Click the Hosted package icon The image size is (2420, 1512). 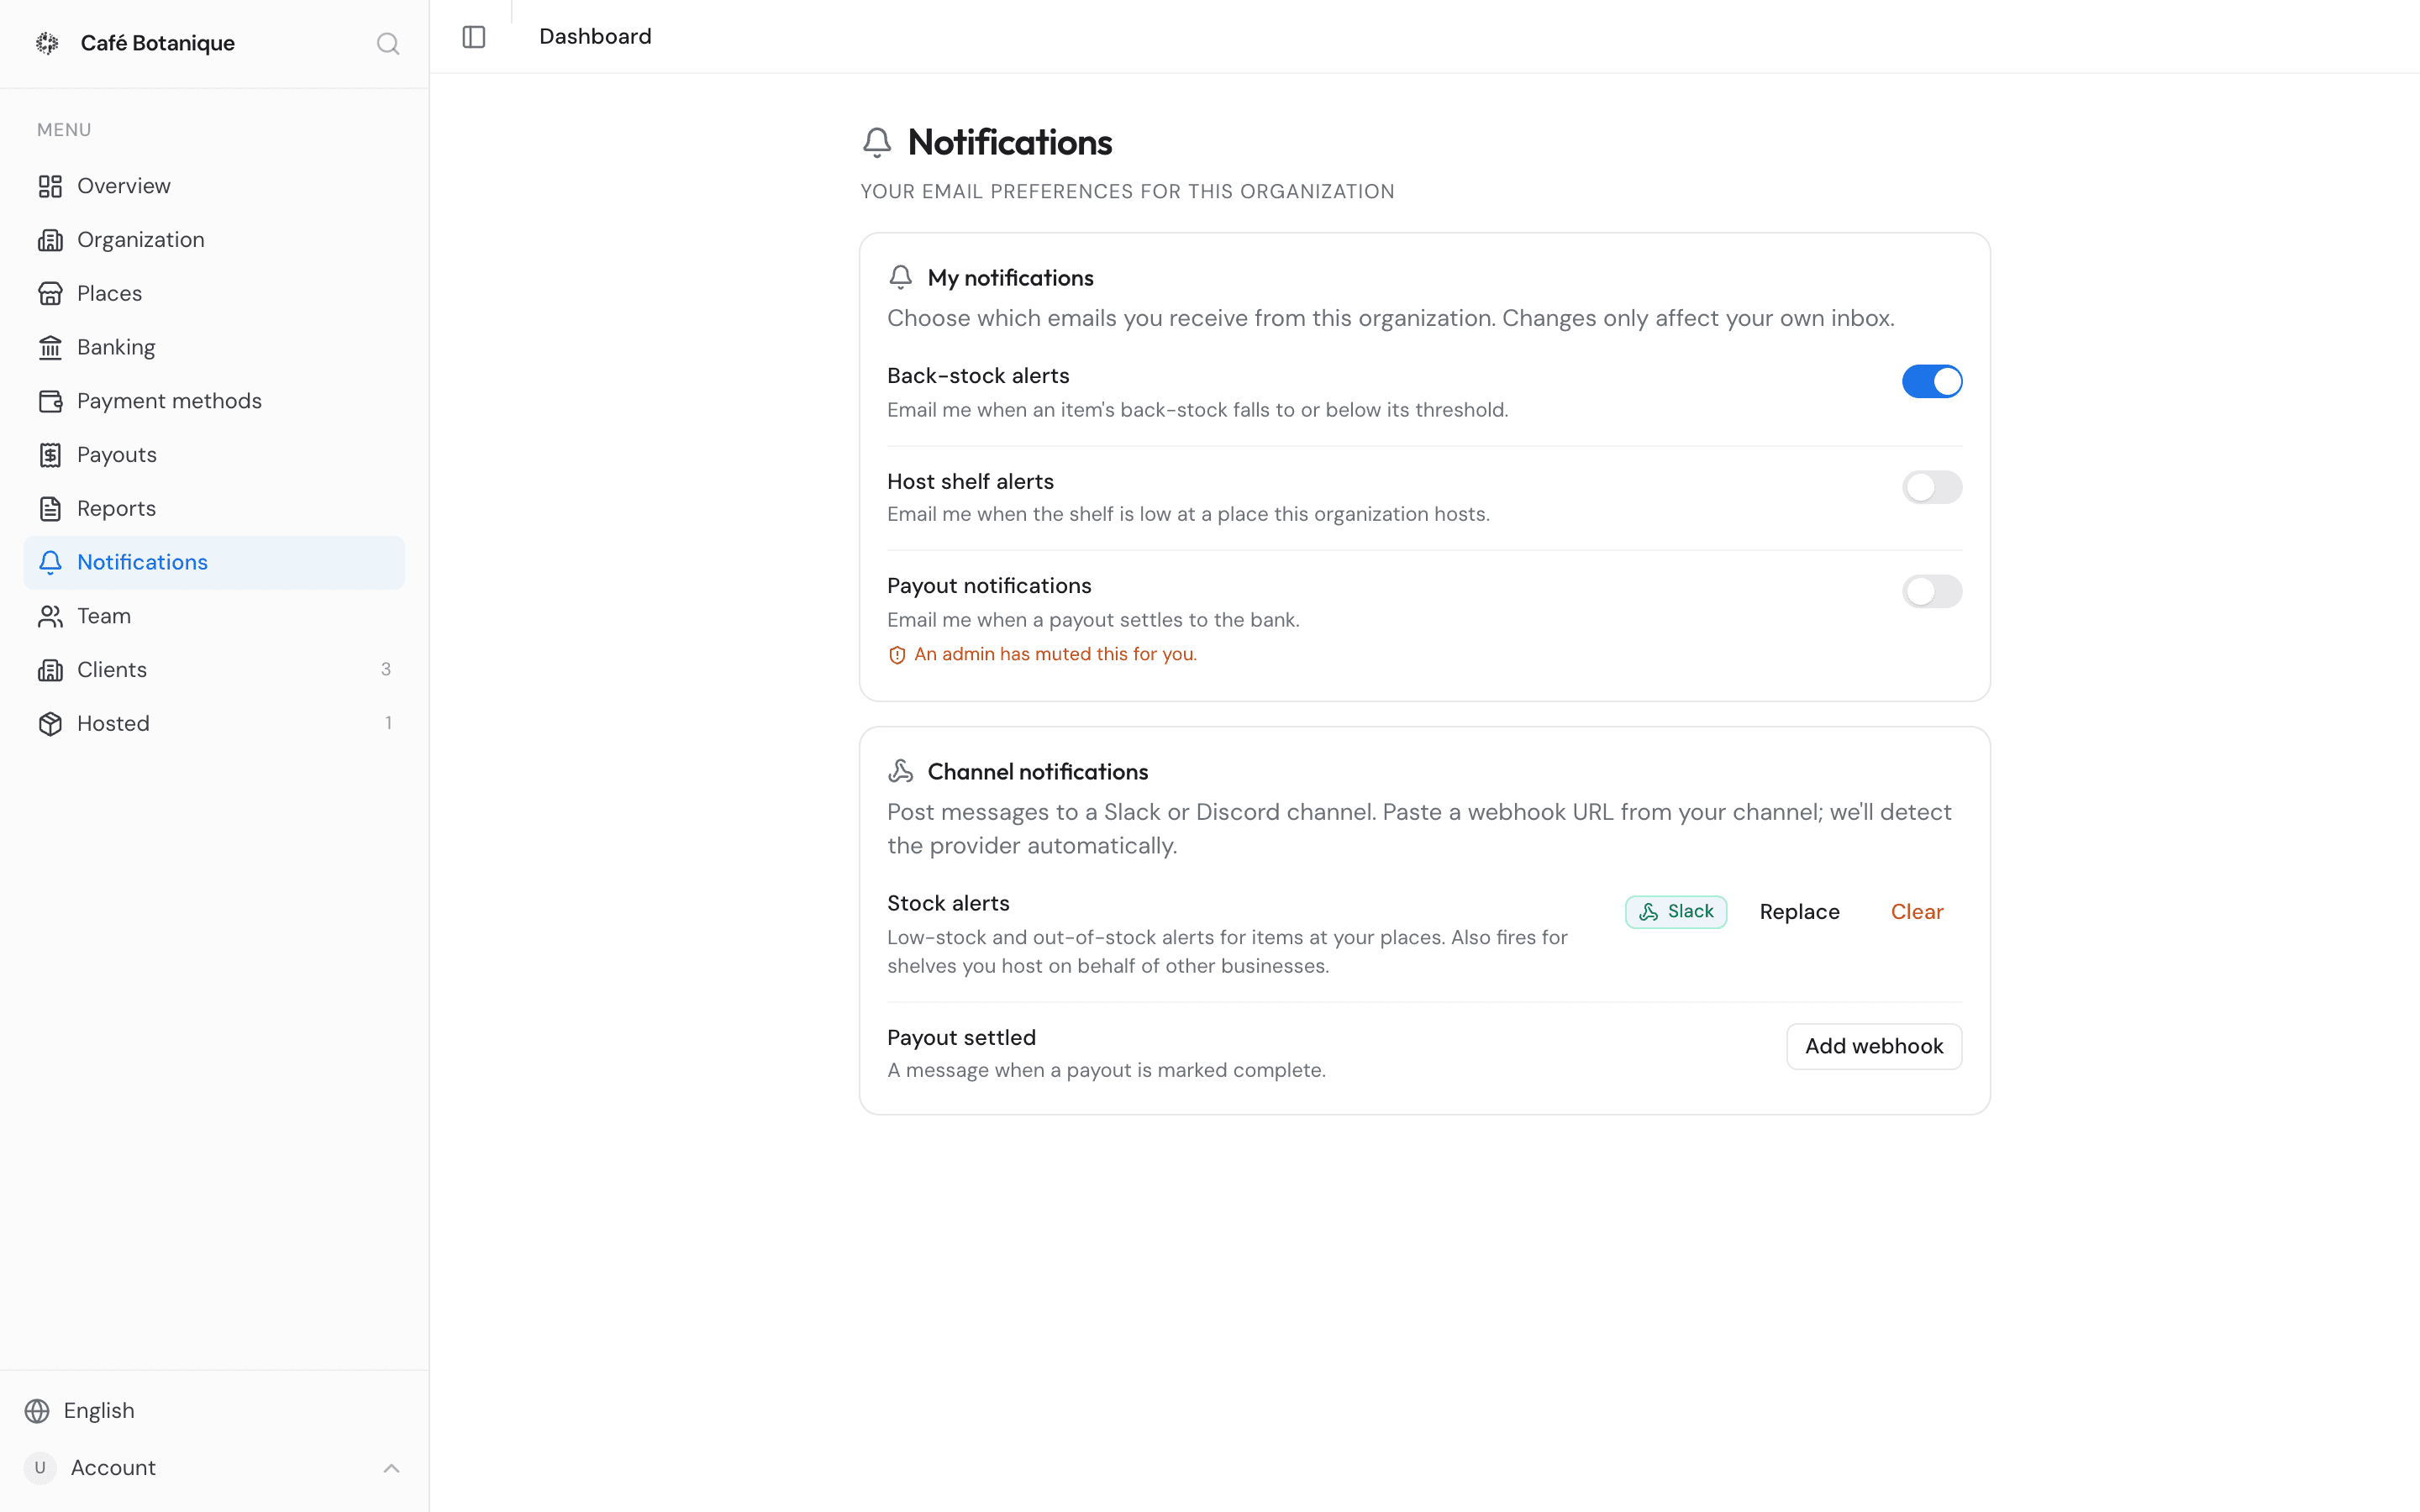pyautogui.click(x=50, y=724)
